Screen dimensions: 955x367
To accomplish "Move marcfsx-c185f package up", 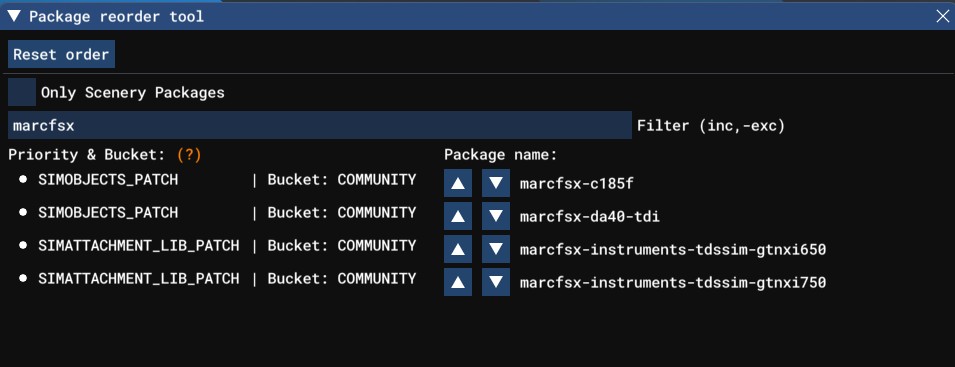I will (x=458, y=183).
